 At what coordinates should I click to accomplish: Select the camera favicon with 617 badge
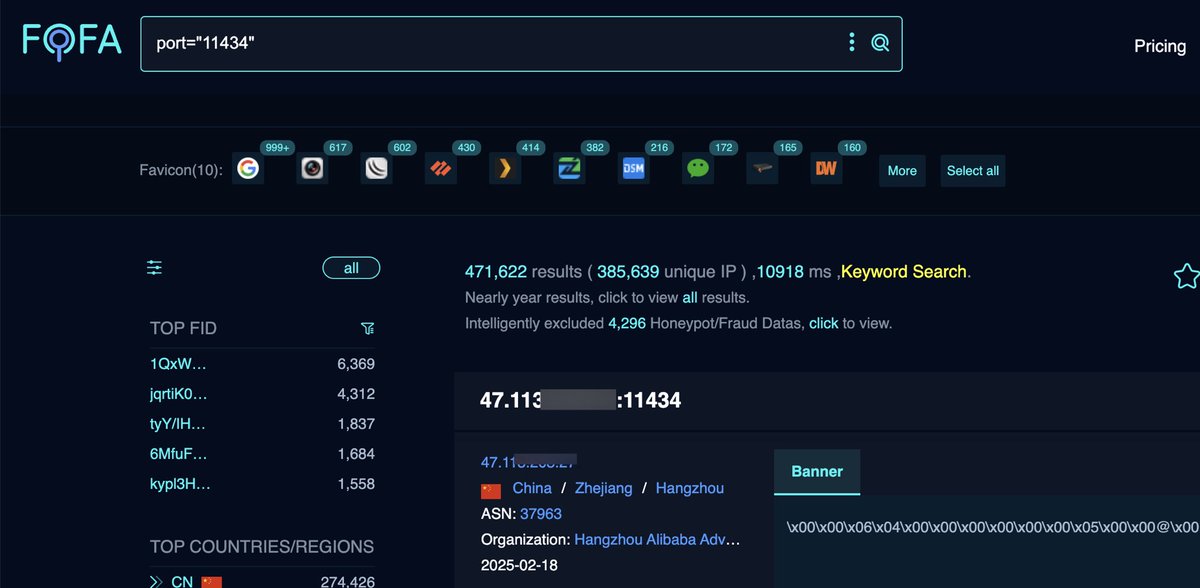pyautogui.click(x=312, y=169)
